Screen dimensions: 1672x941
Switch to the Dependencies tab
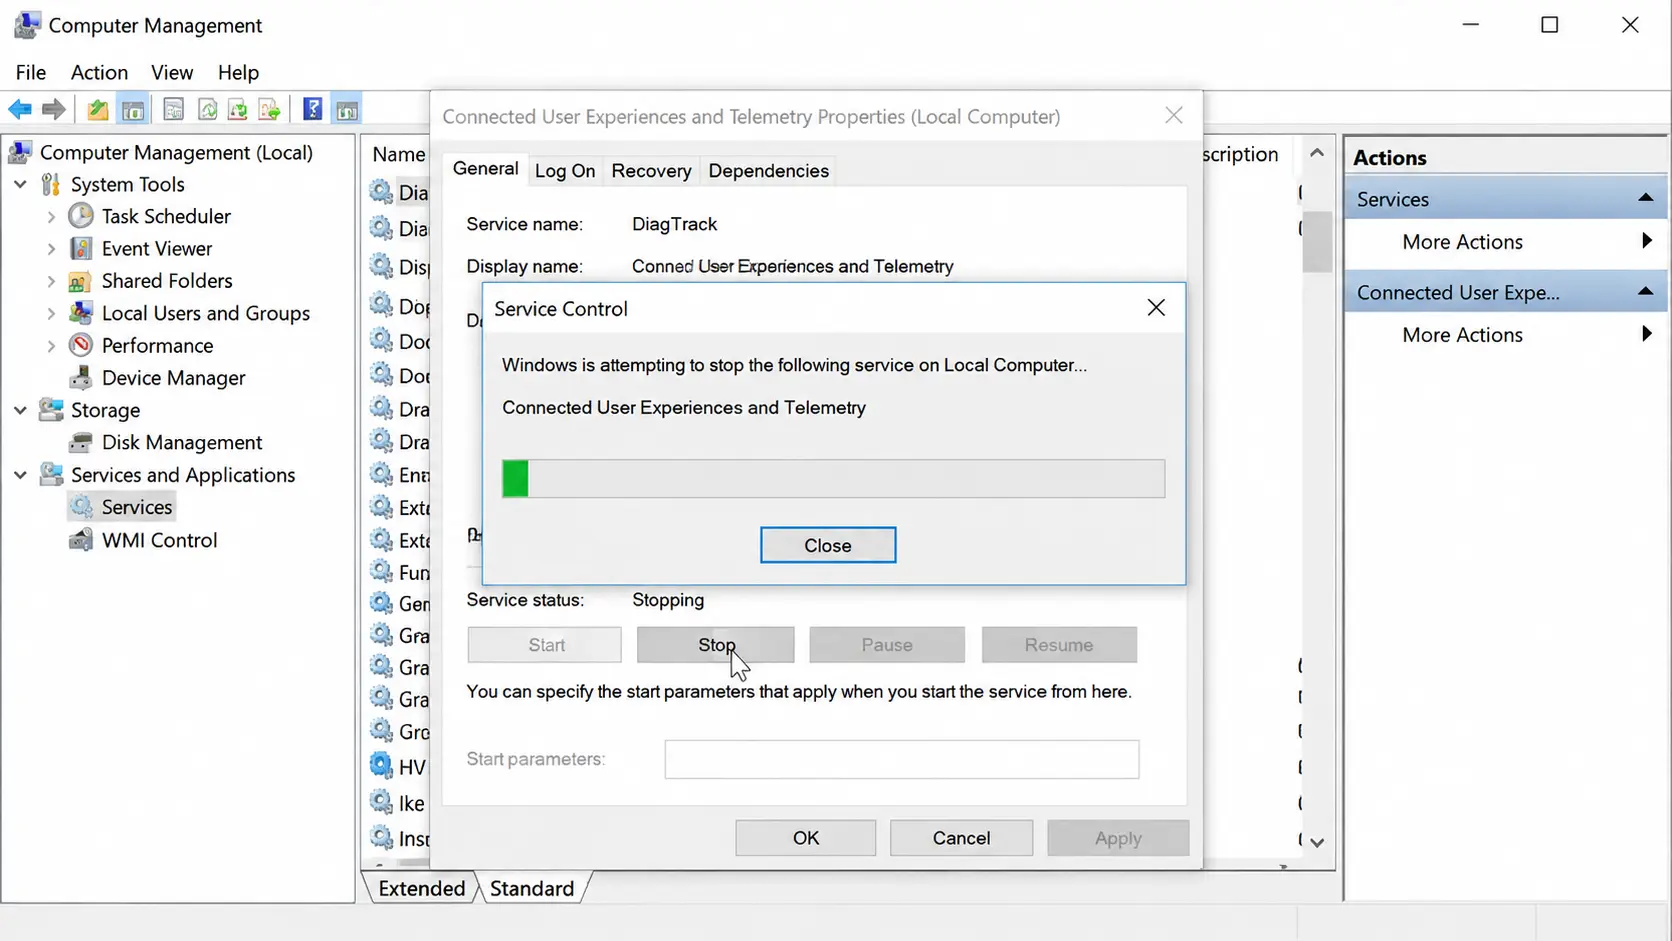tap(768, 171)
